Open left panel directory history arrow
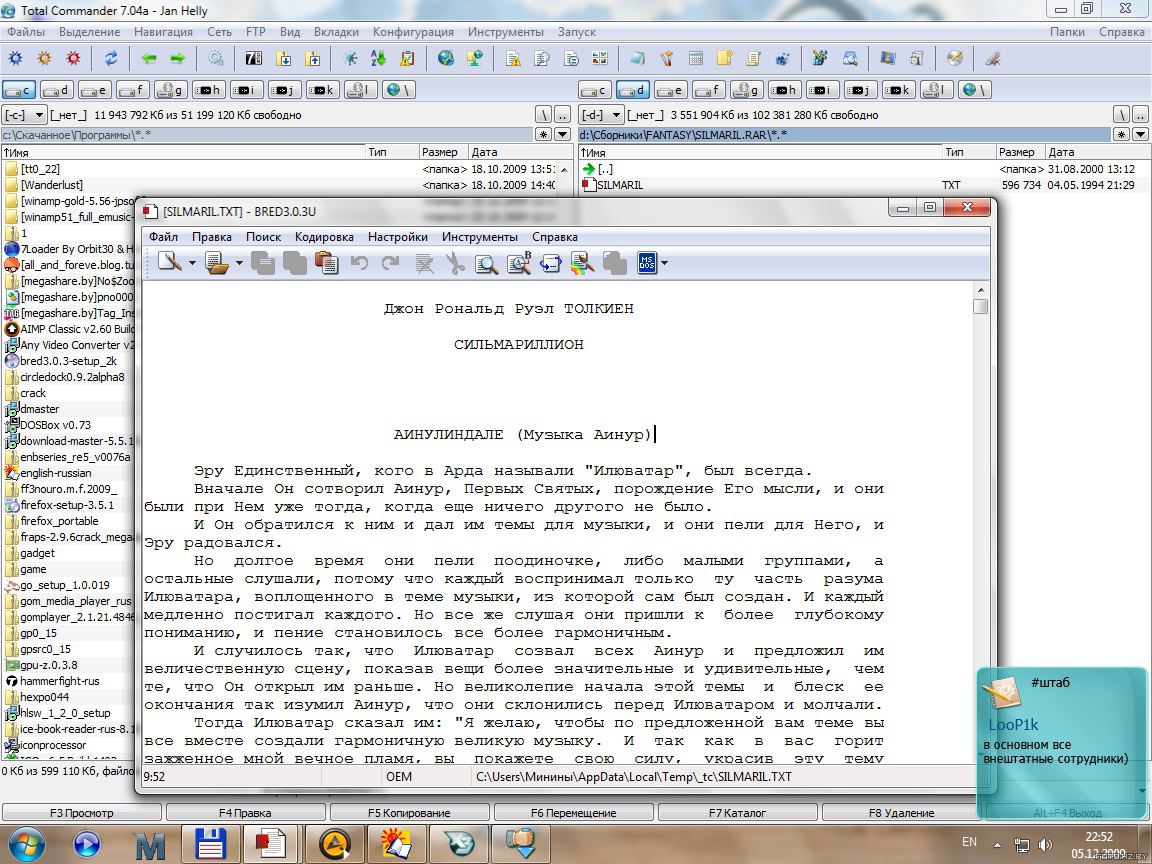The height and width of the screenshot is (864, 1152). pyautogui.click(x=562, y=134)
